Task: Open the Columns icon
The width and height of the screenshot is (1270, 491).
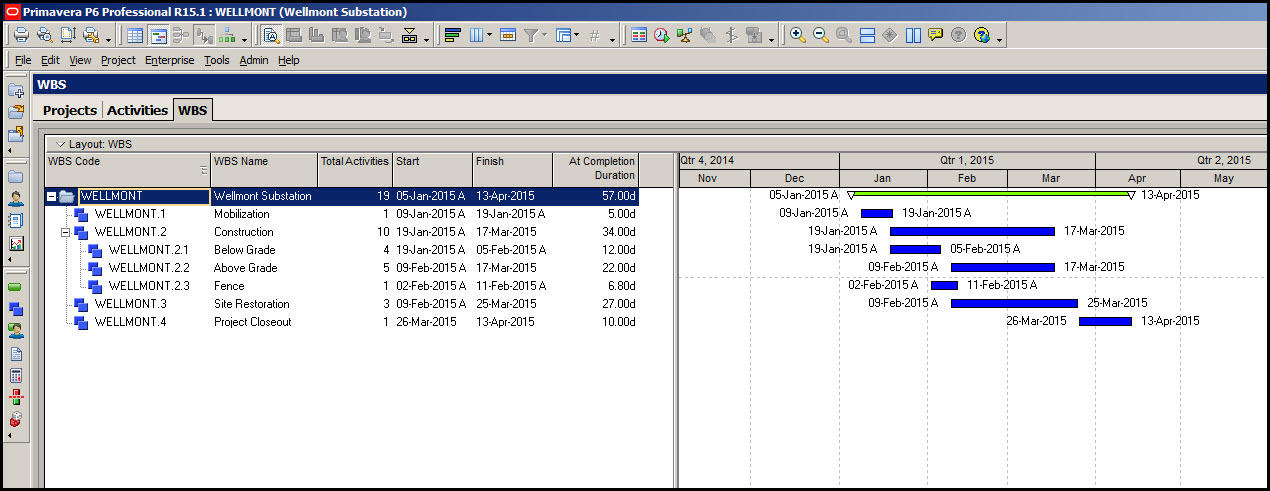Action: click(x=475, y=35)
